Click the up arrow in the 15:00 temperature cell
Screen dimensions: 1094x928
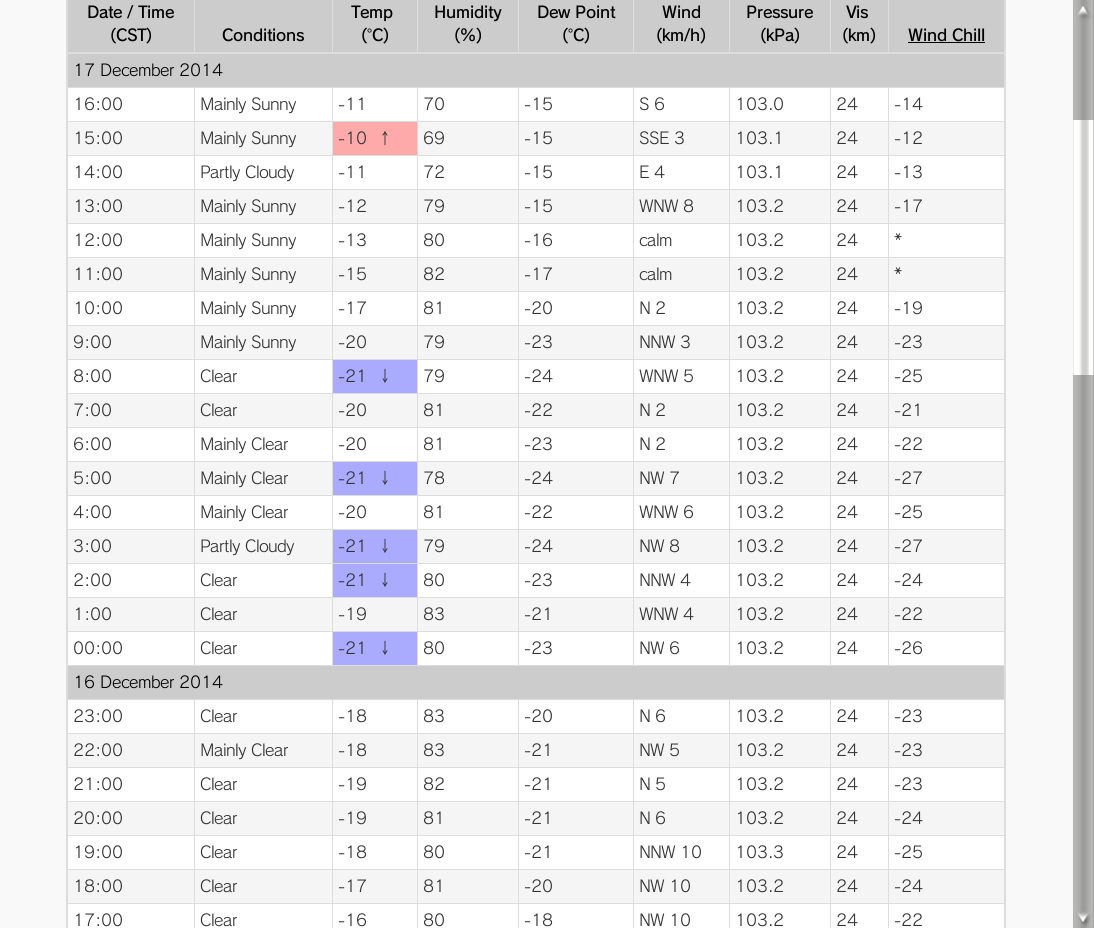384,138
